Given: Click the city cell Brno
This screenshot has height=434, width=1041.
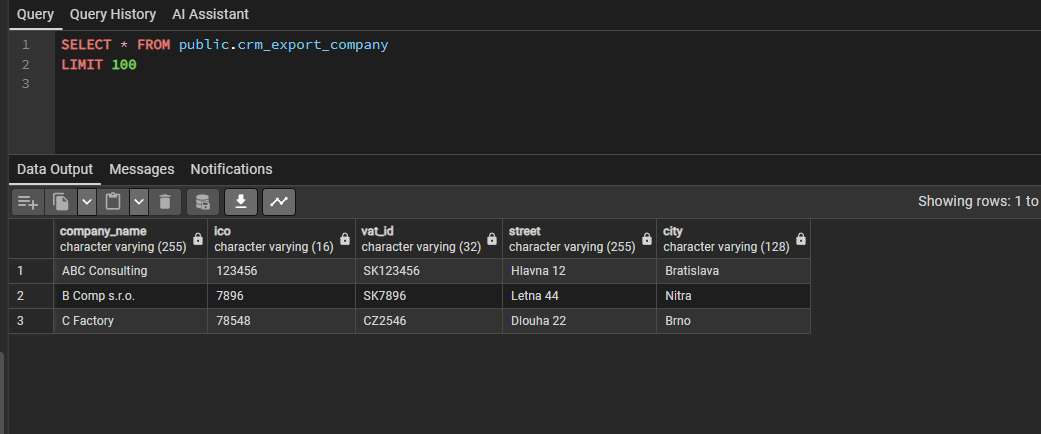Looking at the screenshot, I should click(x=734, y=321).
